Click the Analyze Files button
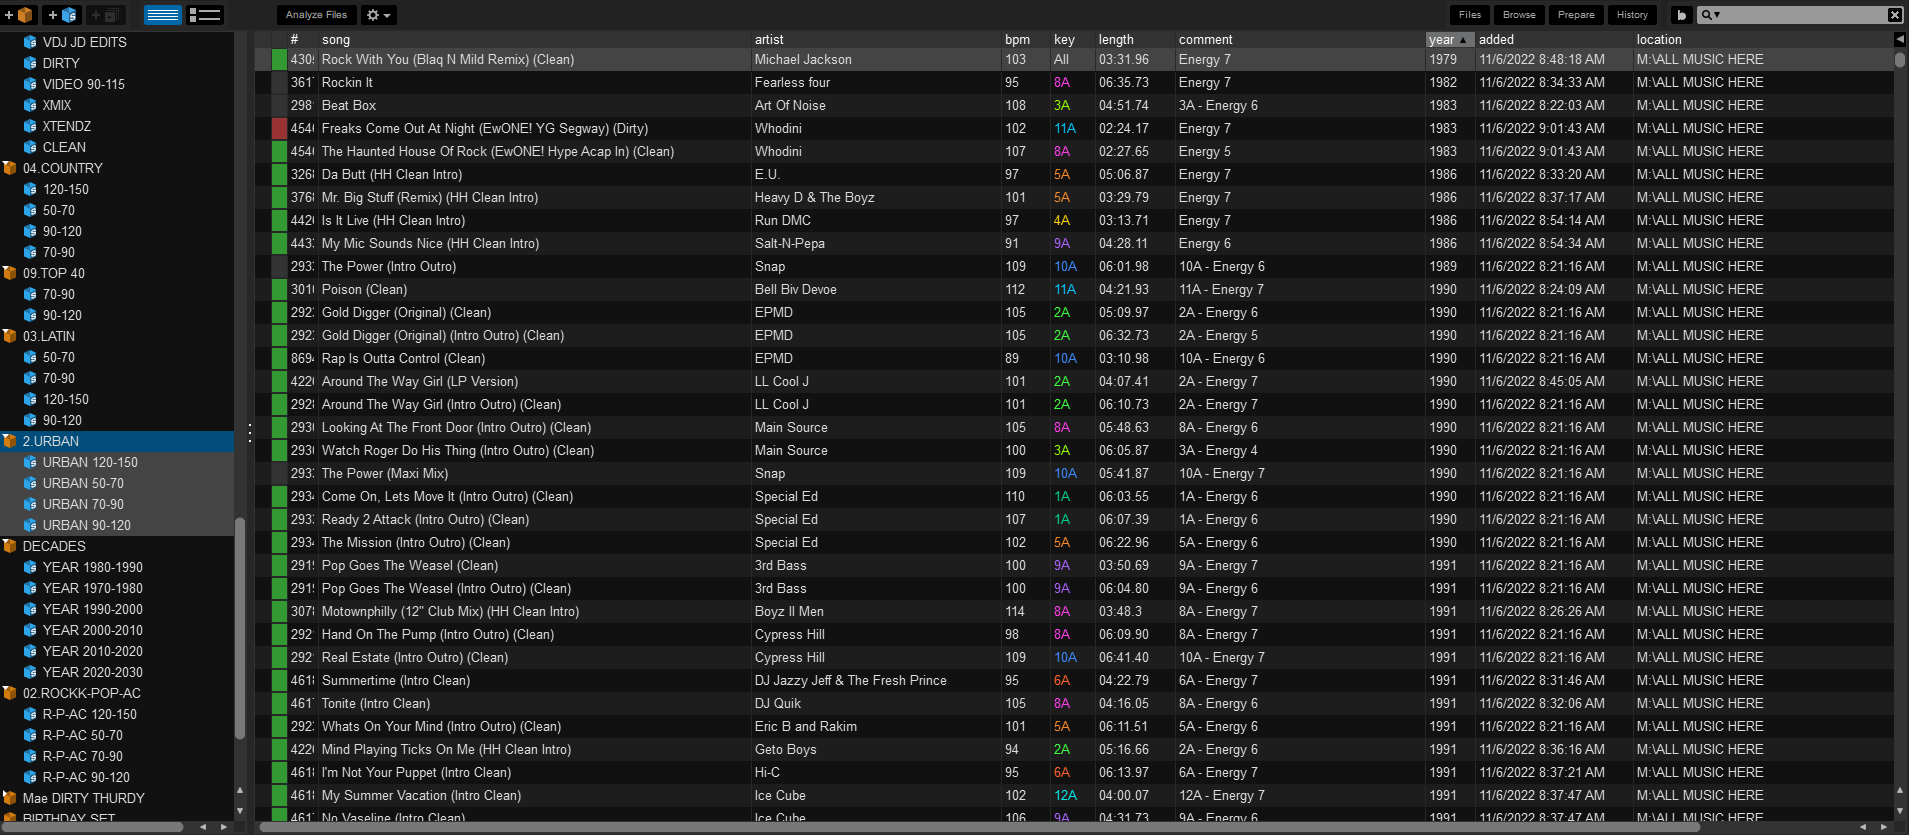Viewport: 1909px width, 835px height. (x=316, y=15)
